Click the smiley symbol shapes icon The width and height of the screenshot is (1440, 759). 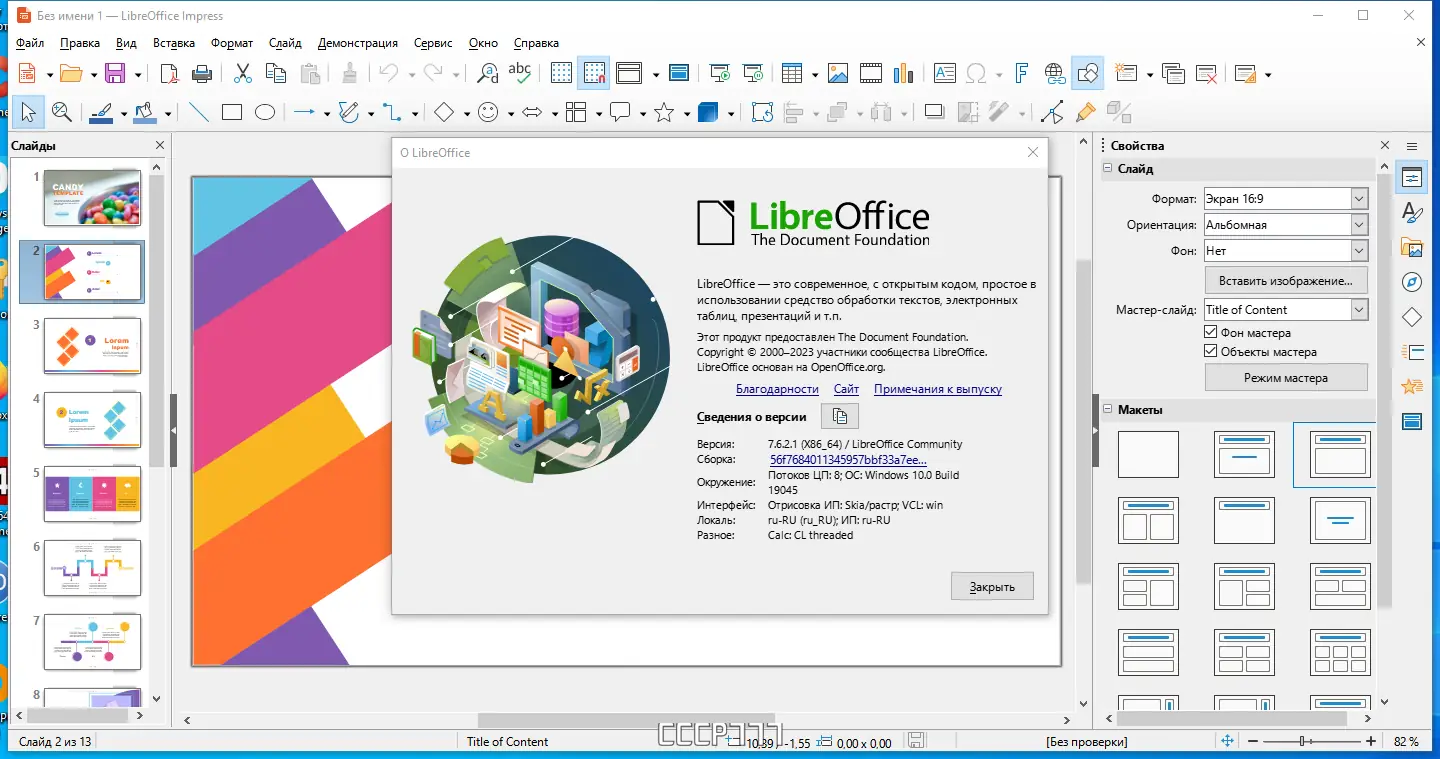pyautogui.click(x=488, y=112)
